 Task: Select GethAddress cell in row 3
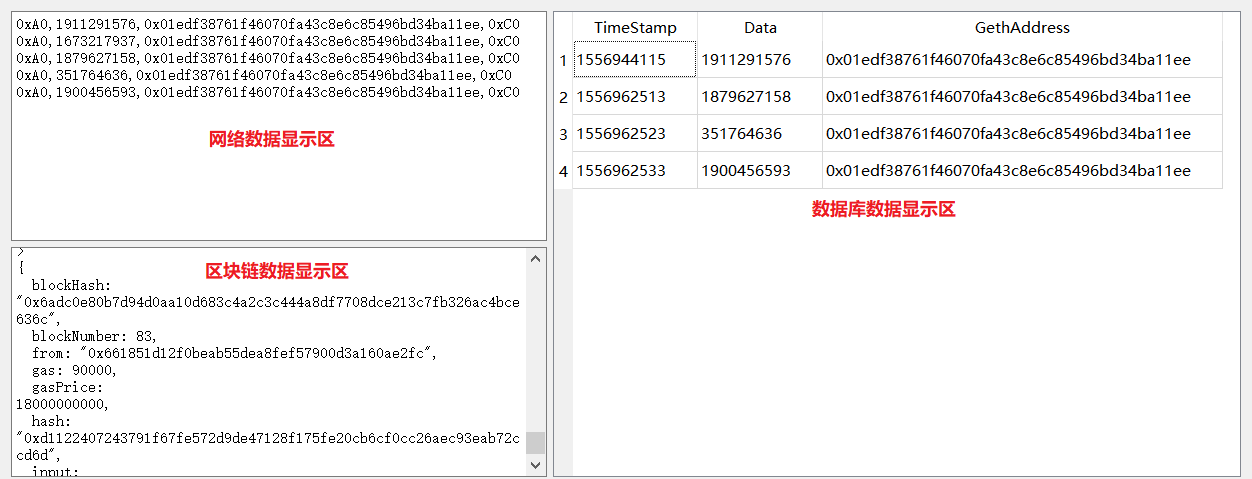[x=1022, y=134]
